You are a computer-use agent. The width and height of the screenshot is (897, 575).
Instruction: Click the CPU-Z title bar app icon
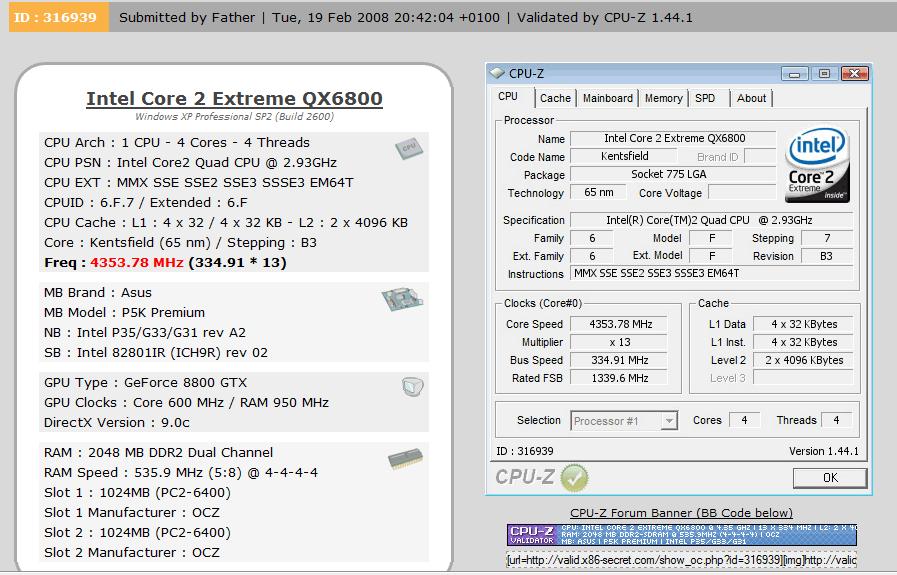[498, 73]
